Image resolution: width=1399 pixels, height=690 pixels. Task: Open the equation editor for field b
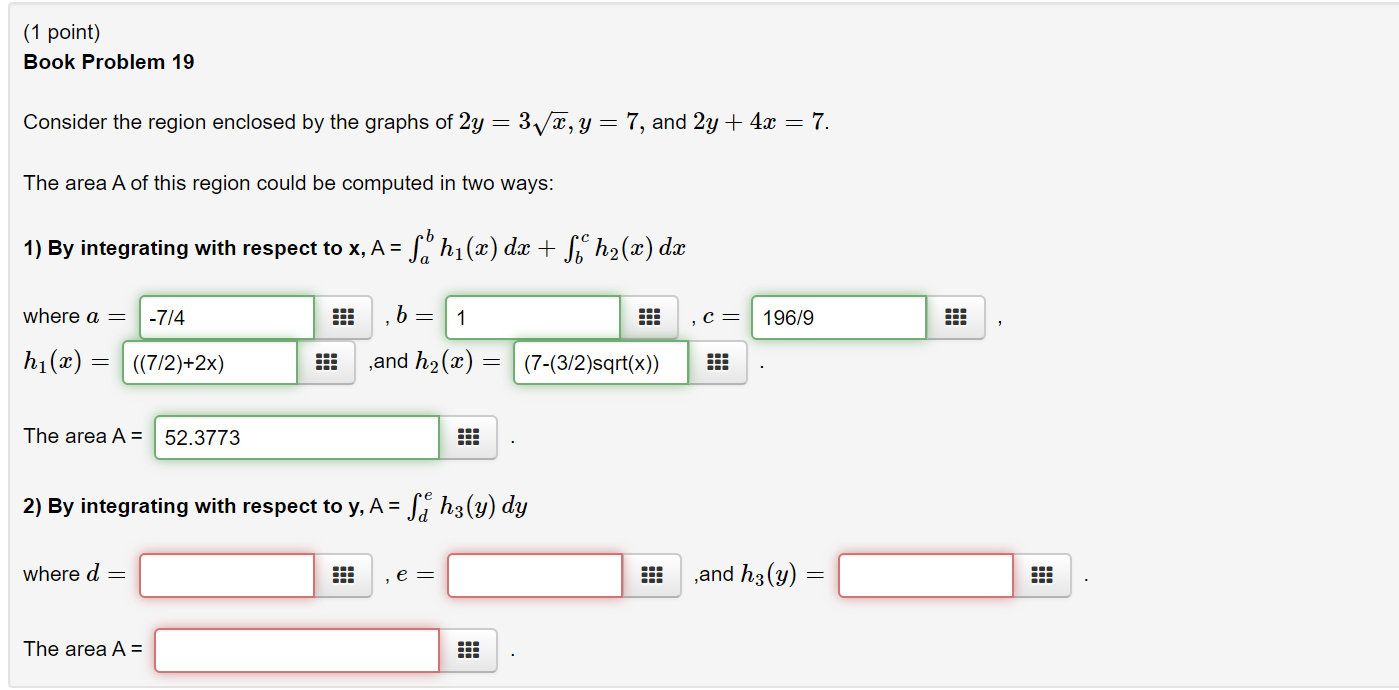[650, 317]
